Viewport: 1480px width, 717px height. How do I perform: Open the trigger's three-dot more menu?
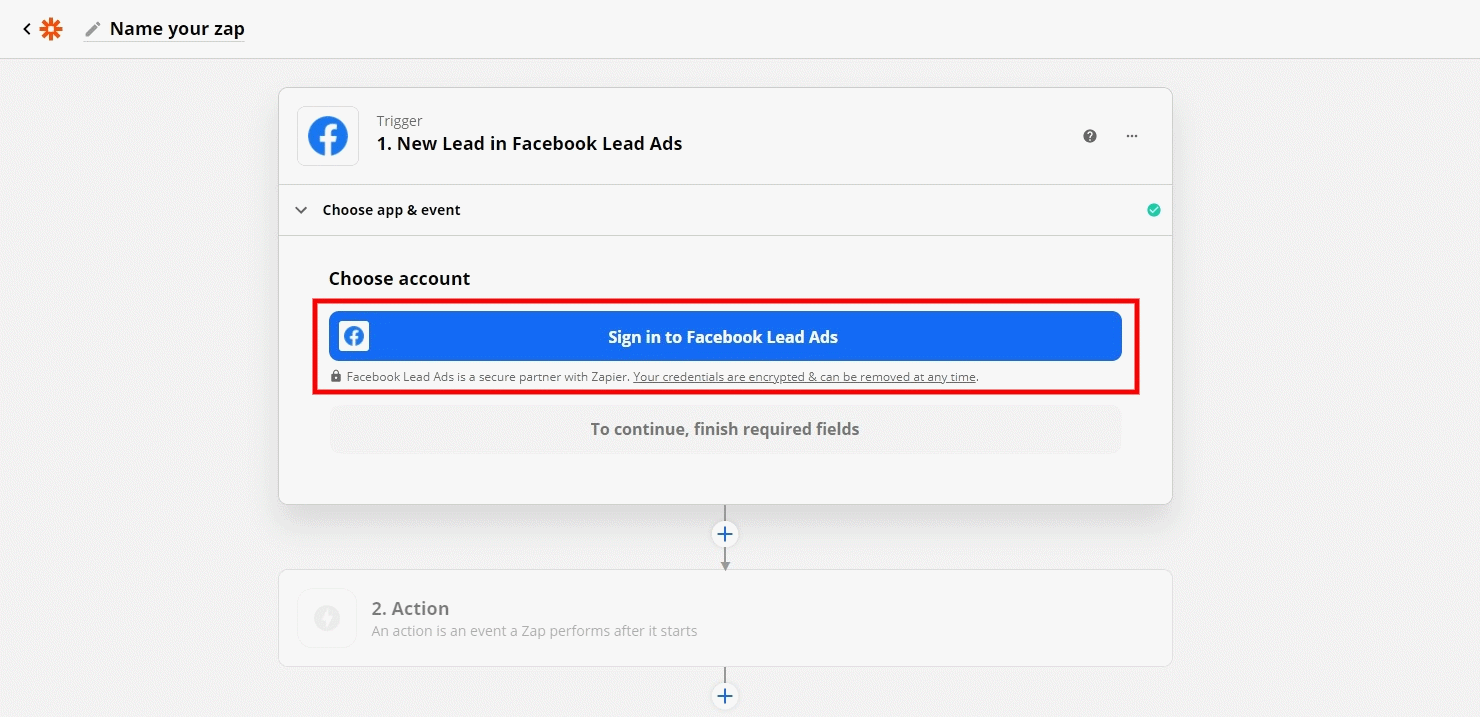tap(1132, 136)
